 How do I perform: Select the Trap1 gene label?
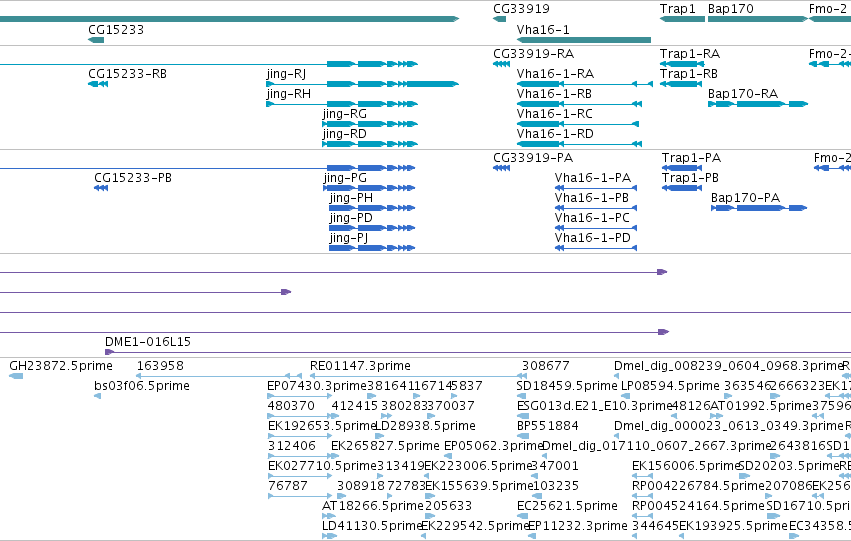point(677,9)
